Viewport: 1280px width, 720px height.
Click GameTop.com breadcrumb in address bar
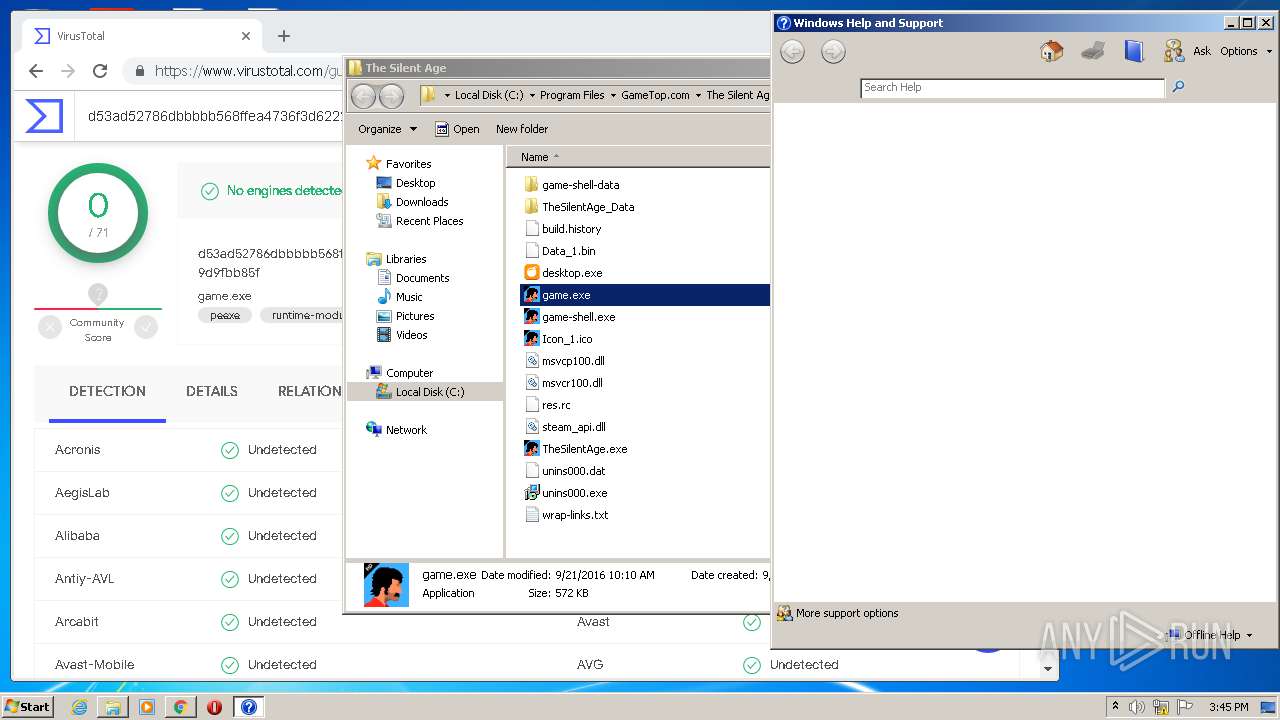coord(655,96)
